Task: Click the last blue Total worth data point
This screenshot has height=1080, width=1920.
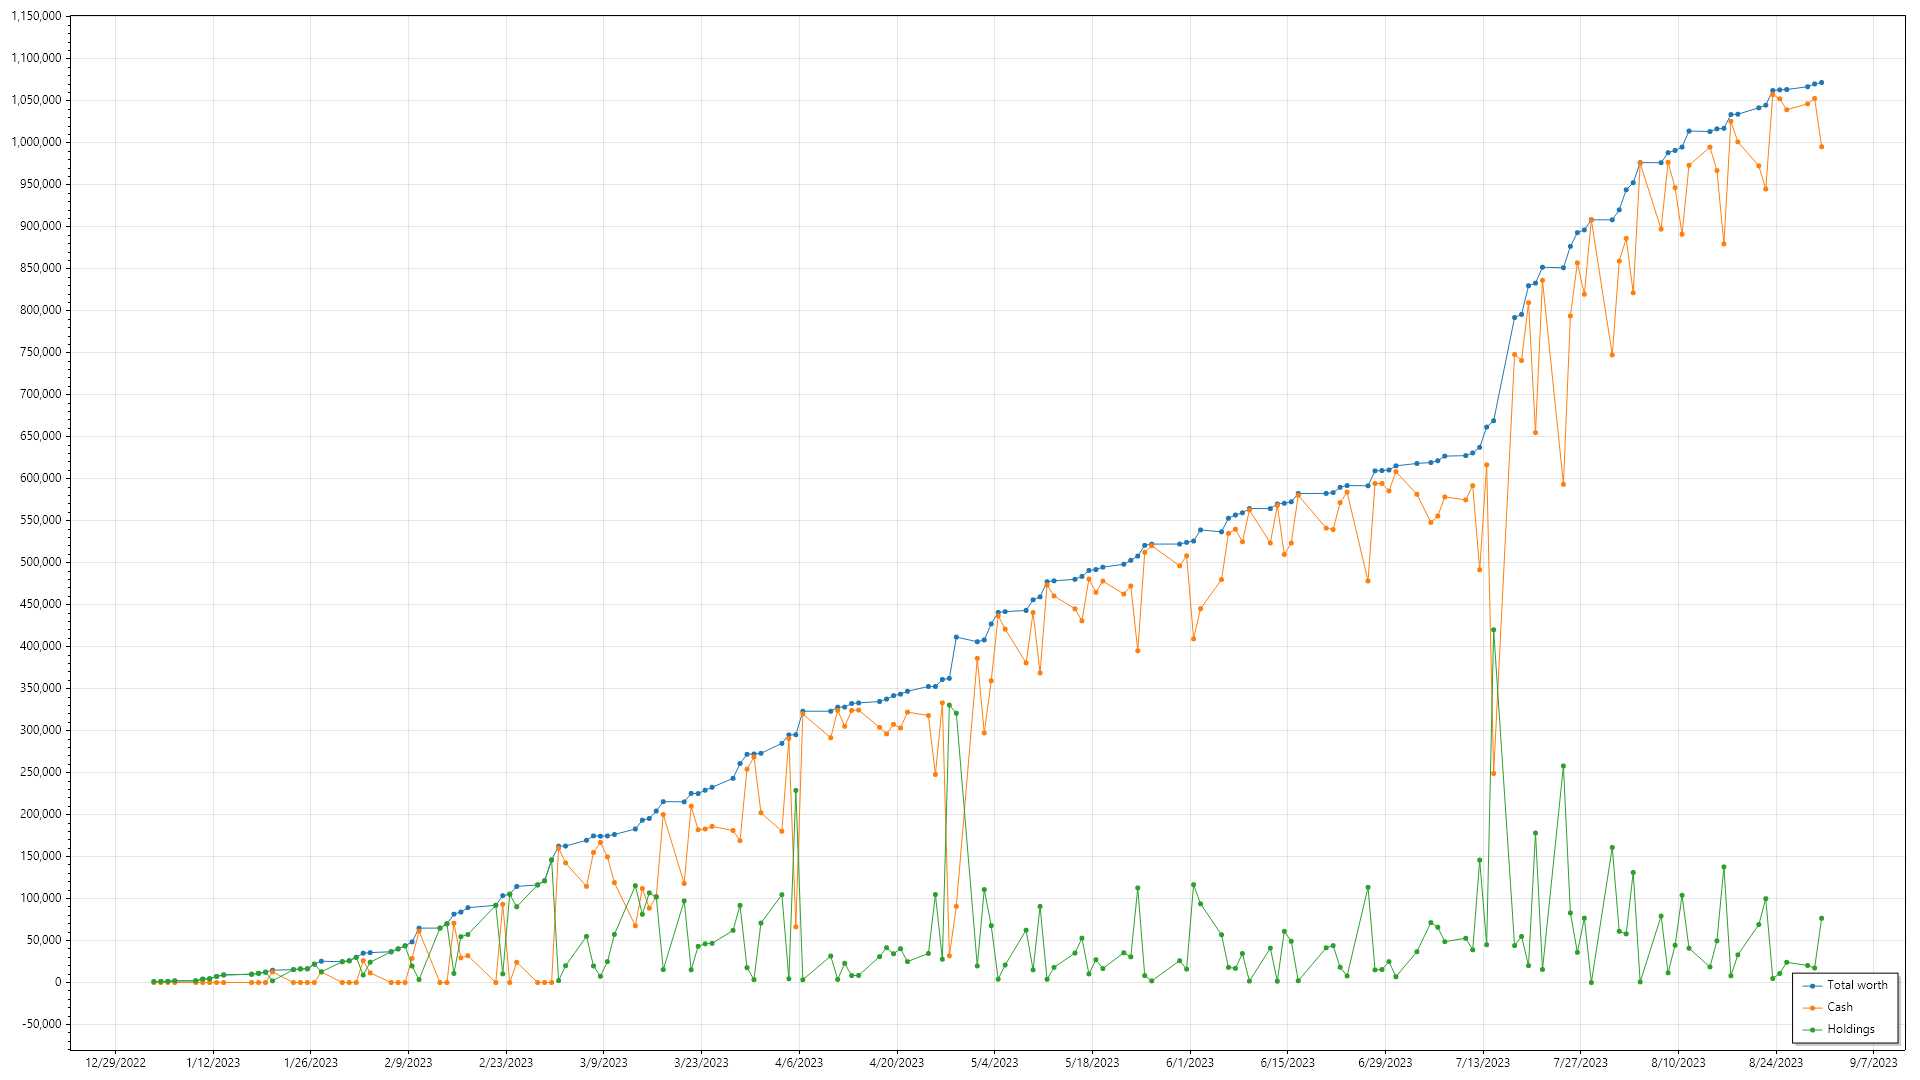Action: [x=1821, y=83]
